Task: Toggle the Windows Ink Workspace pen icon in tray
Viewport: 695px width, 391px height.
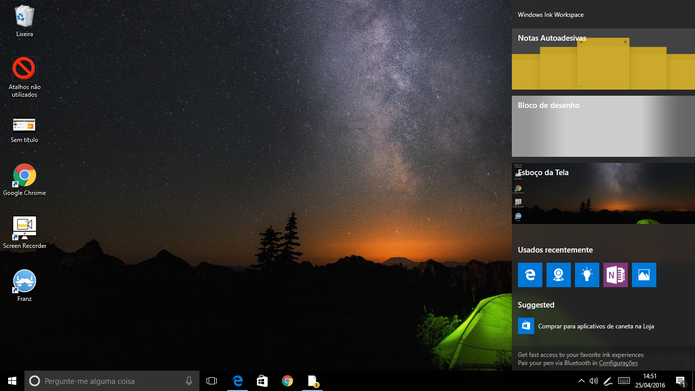Action: pos(608,381)
